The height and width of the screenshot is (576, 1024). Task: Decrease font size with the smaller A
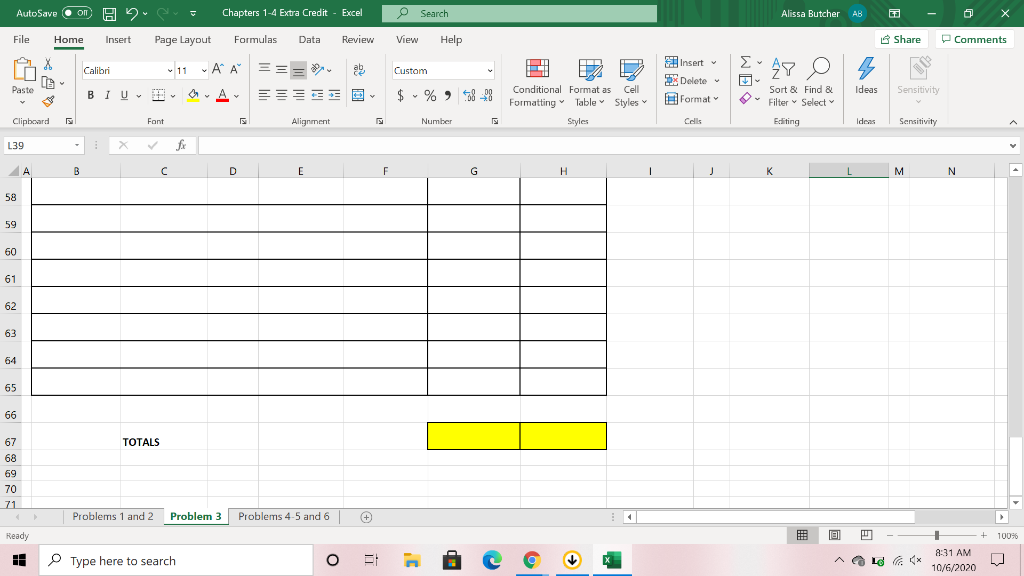pos(235,69)
